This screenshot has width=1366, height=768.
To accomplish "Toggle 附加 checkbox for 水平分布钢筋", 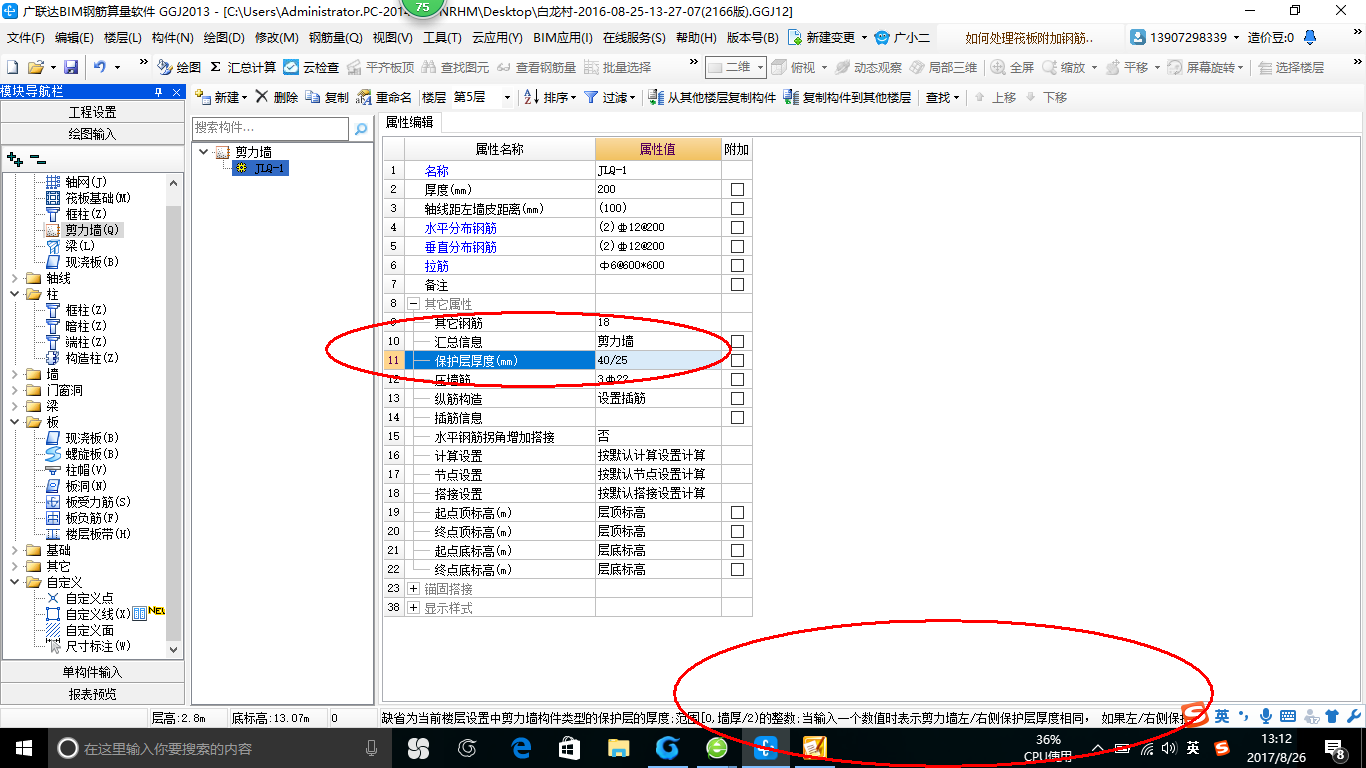I will pos(737,227).
